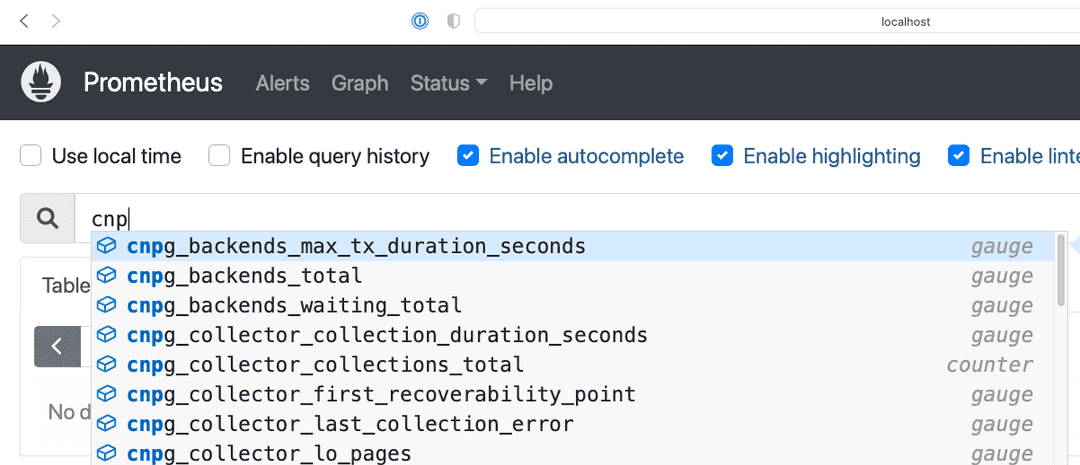Enable the Use local time checkbox
Image resolution: width=1080 pixels, height=465 pixels.
[x=31, y=156]
